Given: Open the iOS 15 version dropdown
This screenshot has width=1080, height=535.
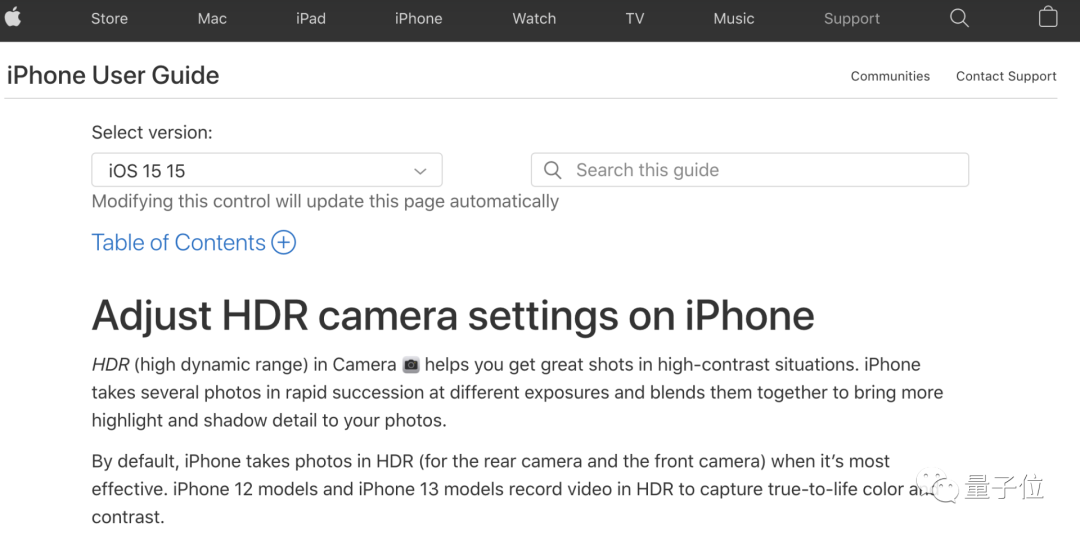Looking at the screenshot, I should coord(267,170).
